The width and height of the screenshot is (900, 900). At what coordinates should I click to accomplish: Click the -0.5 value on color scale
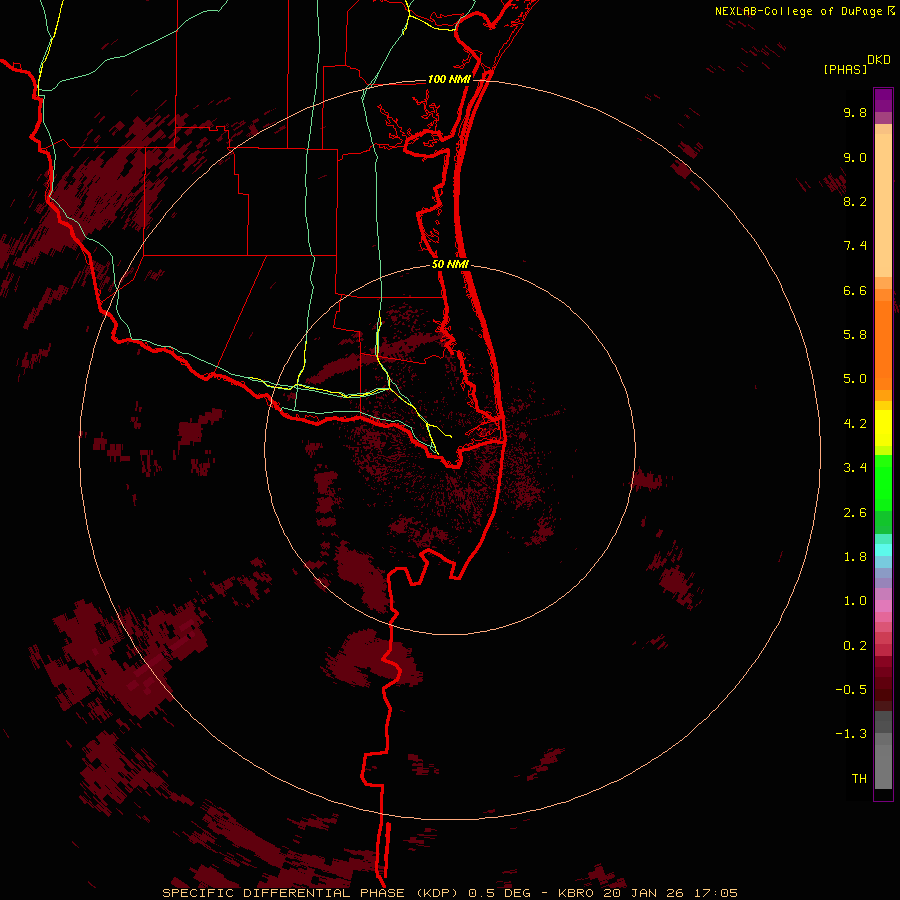(x=851, y=690)
